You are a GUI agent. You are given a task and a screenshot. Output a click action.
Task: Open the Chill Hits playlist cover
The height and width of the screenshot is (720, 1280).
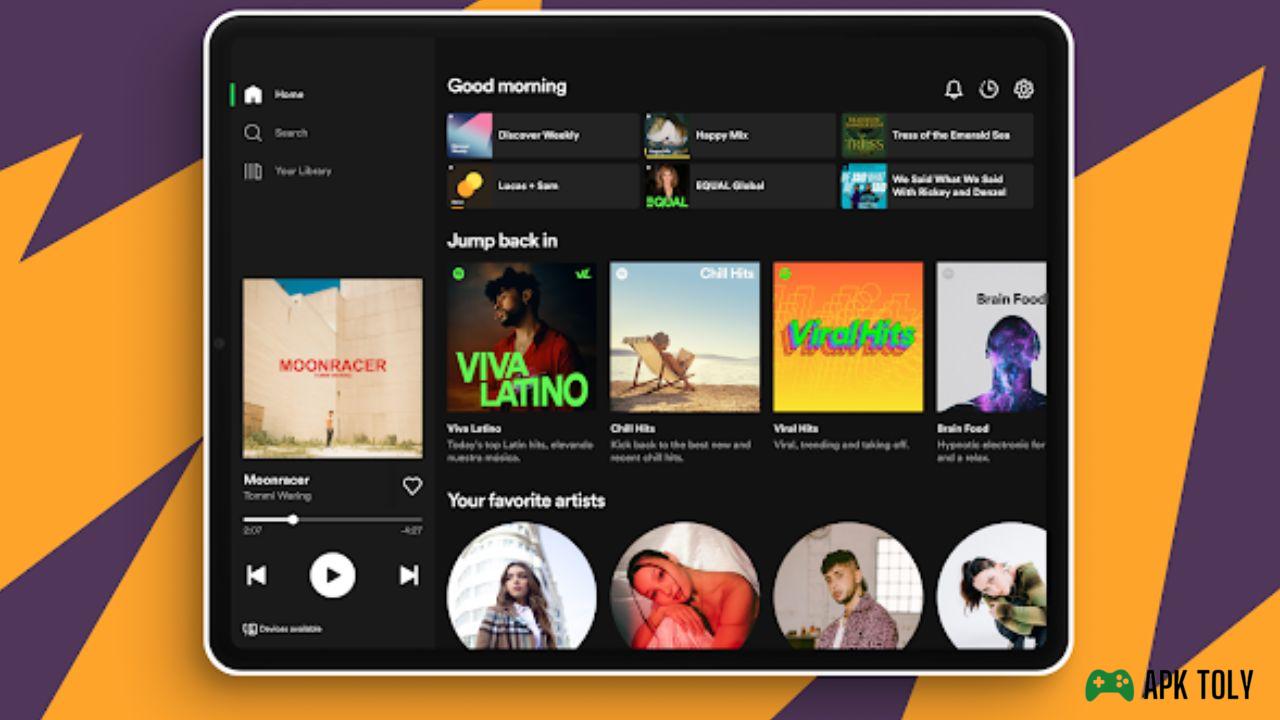(685, 337)
